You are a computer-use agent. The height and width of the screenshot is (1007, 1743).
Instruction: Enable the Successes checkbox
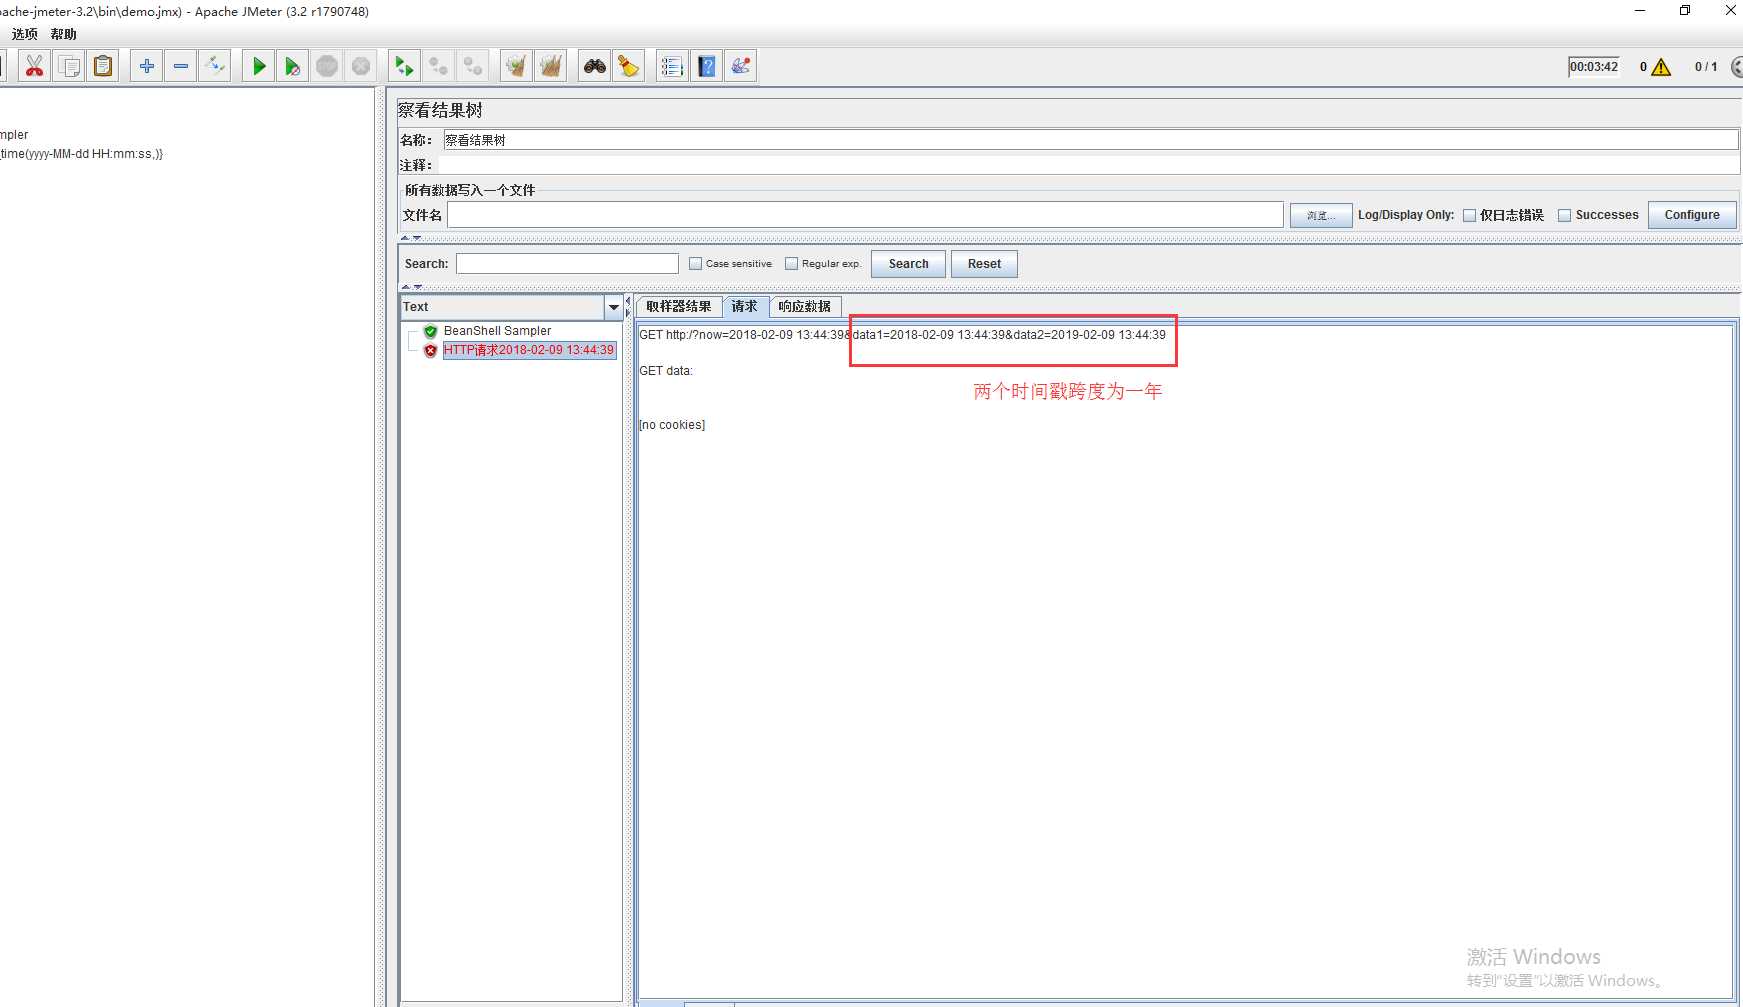[1565, 215]
